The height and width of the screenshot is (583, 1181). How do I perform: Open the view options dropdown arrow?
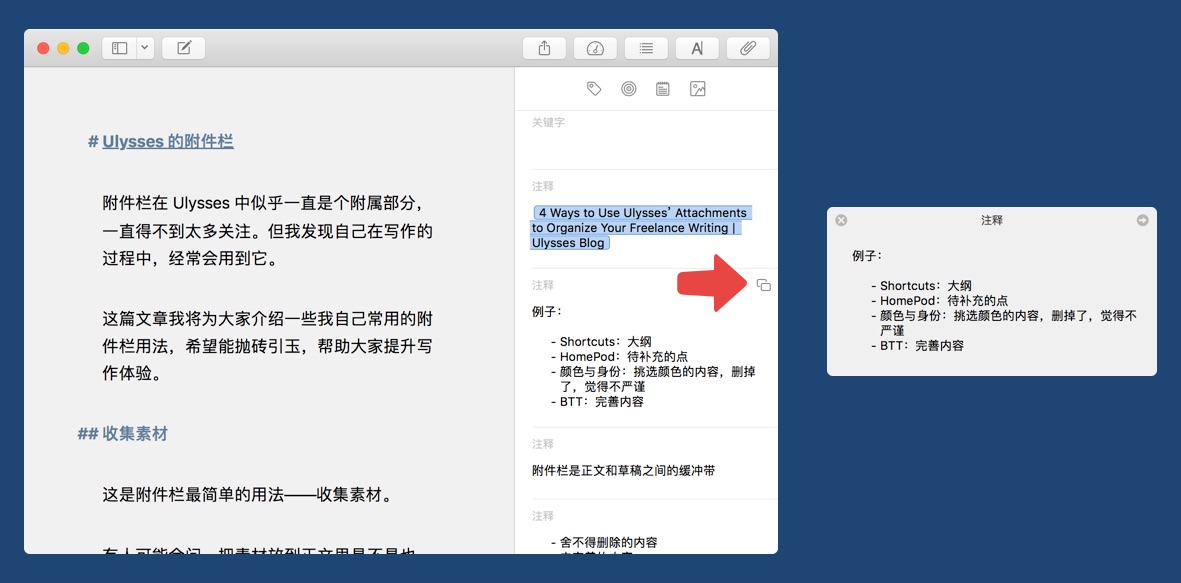[x=145, y=48]
